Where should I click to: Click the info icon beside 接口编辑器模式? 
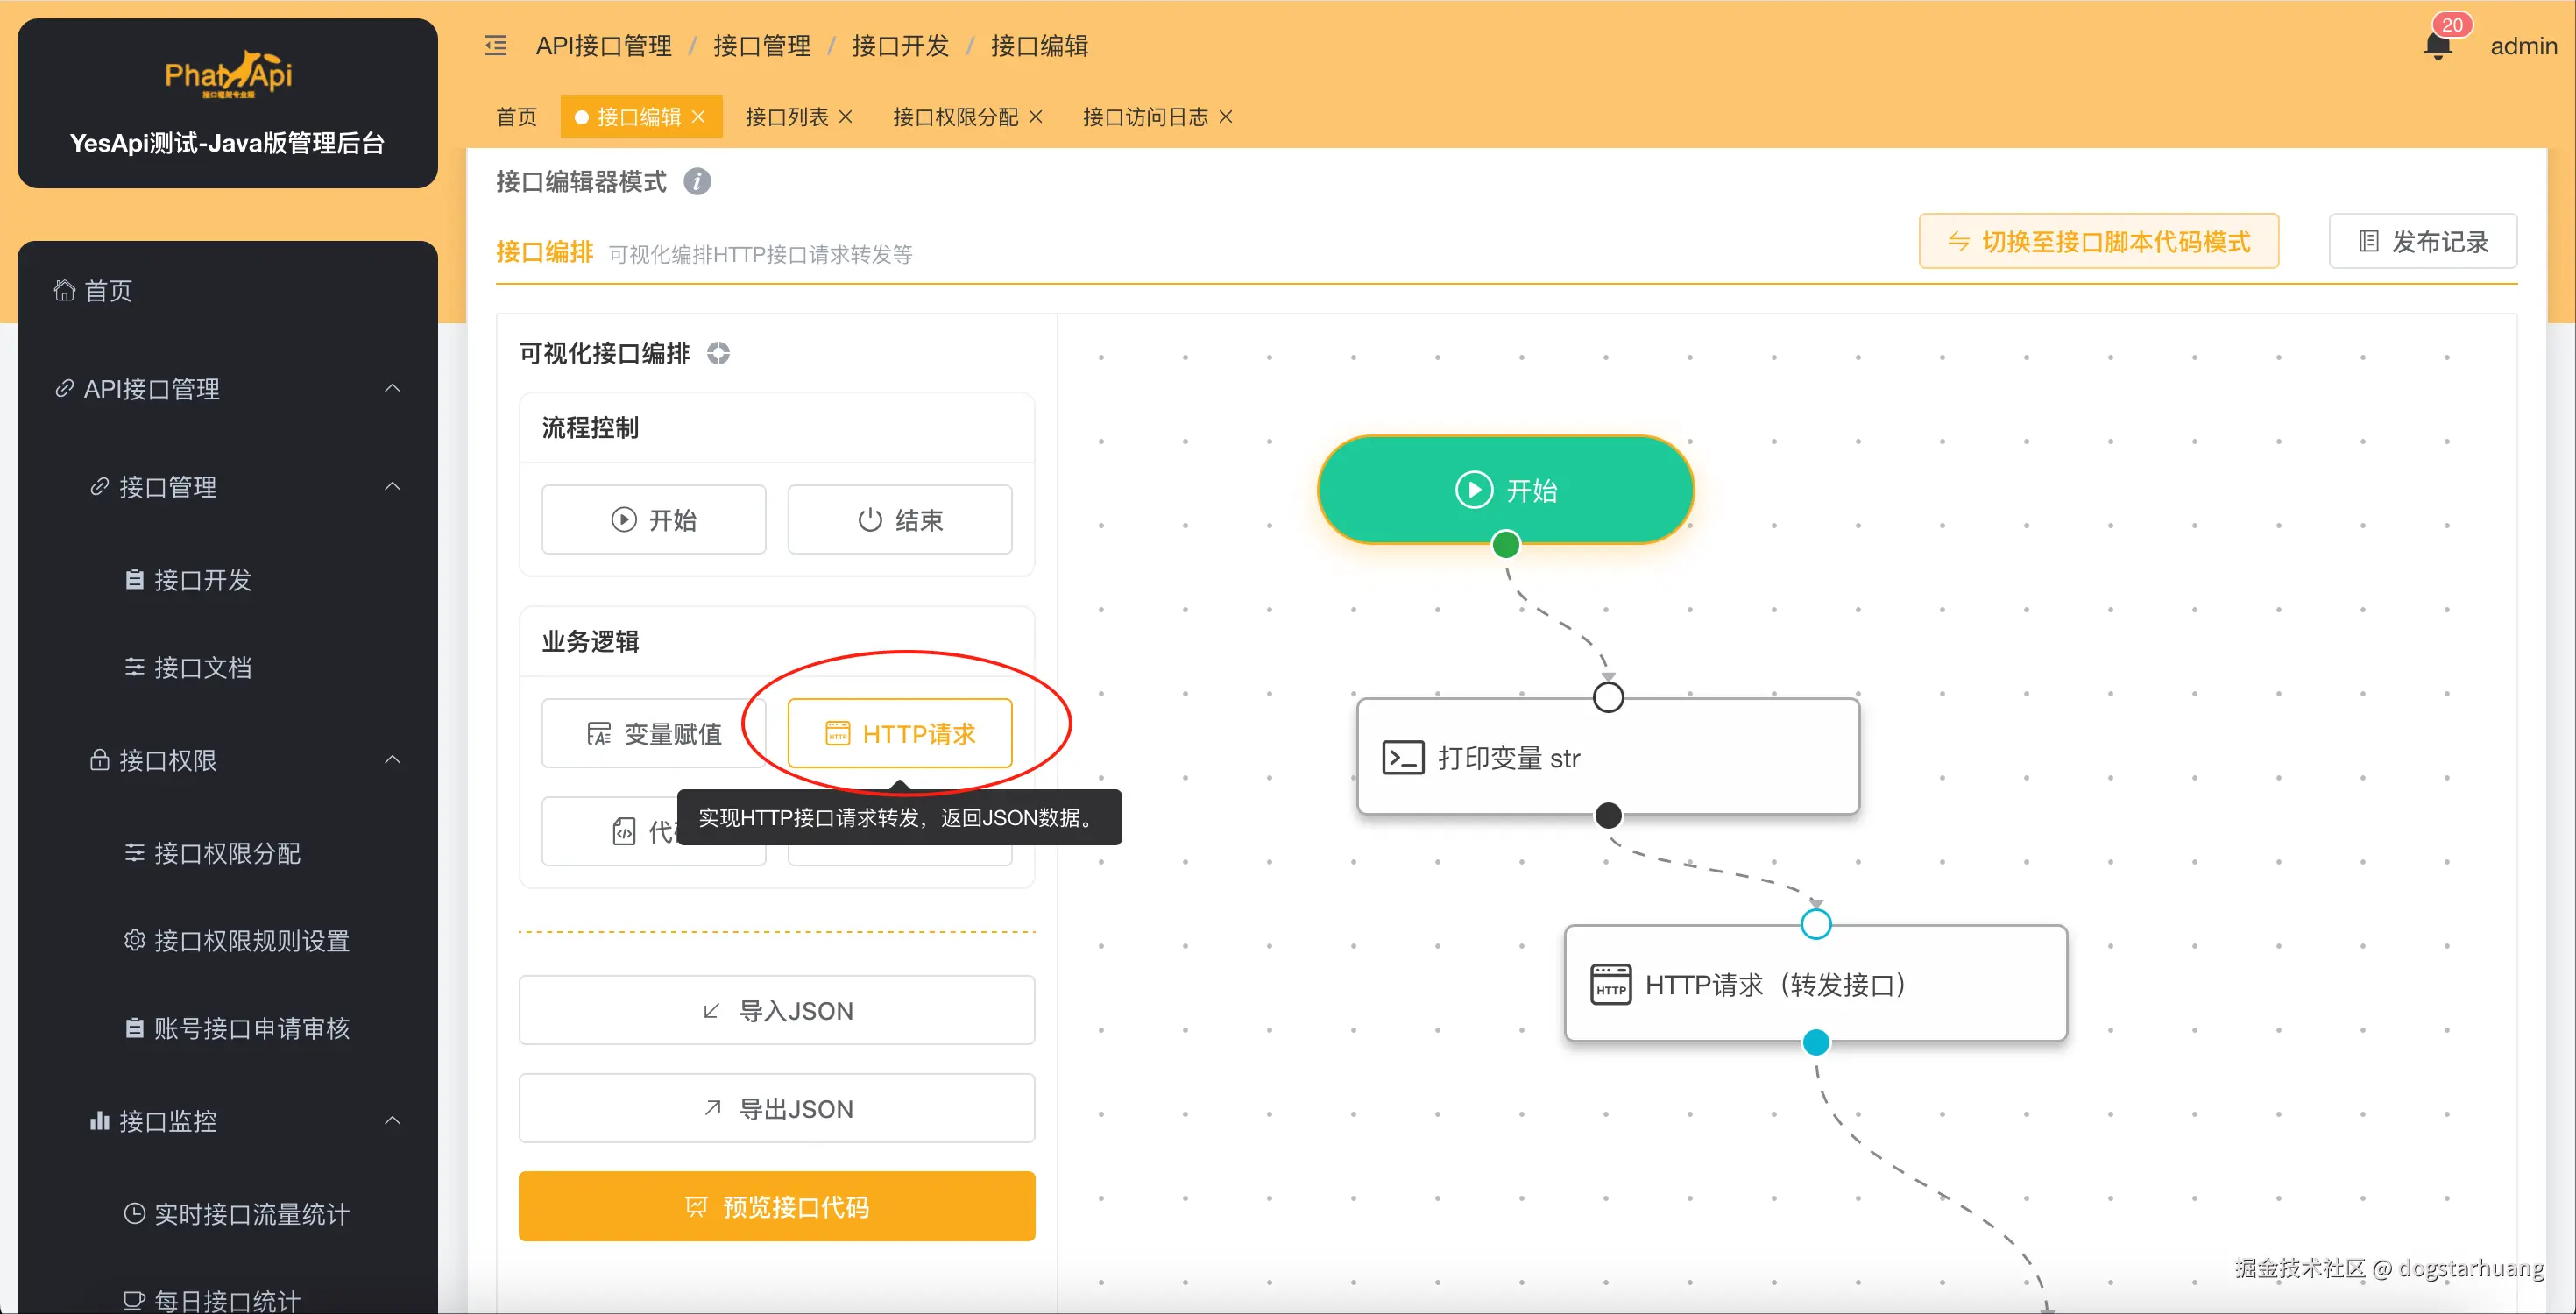(697, 182)
